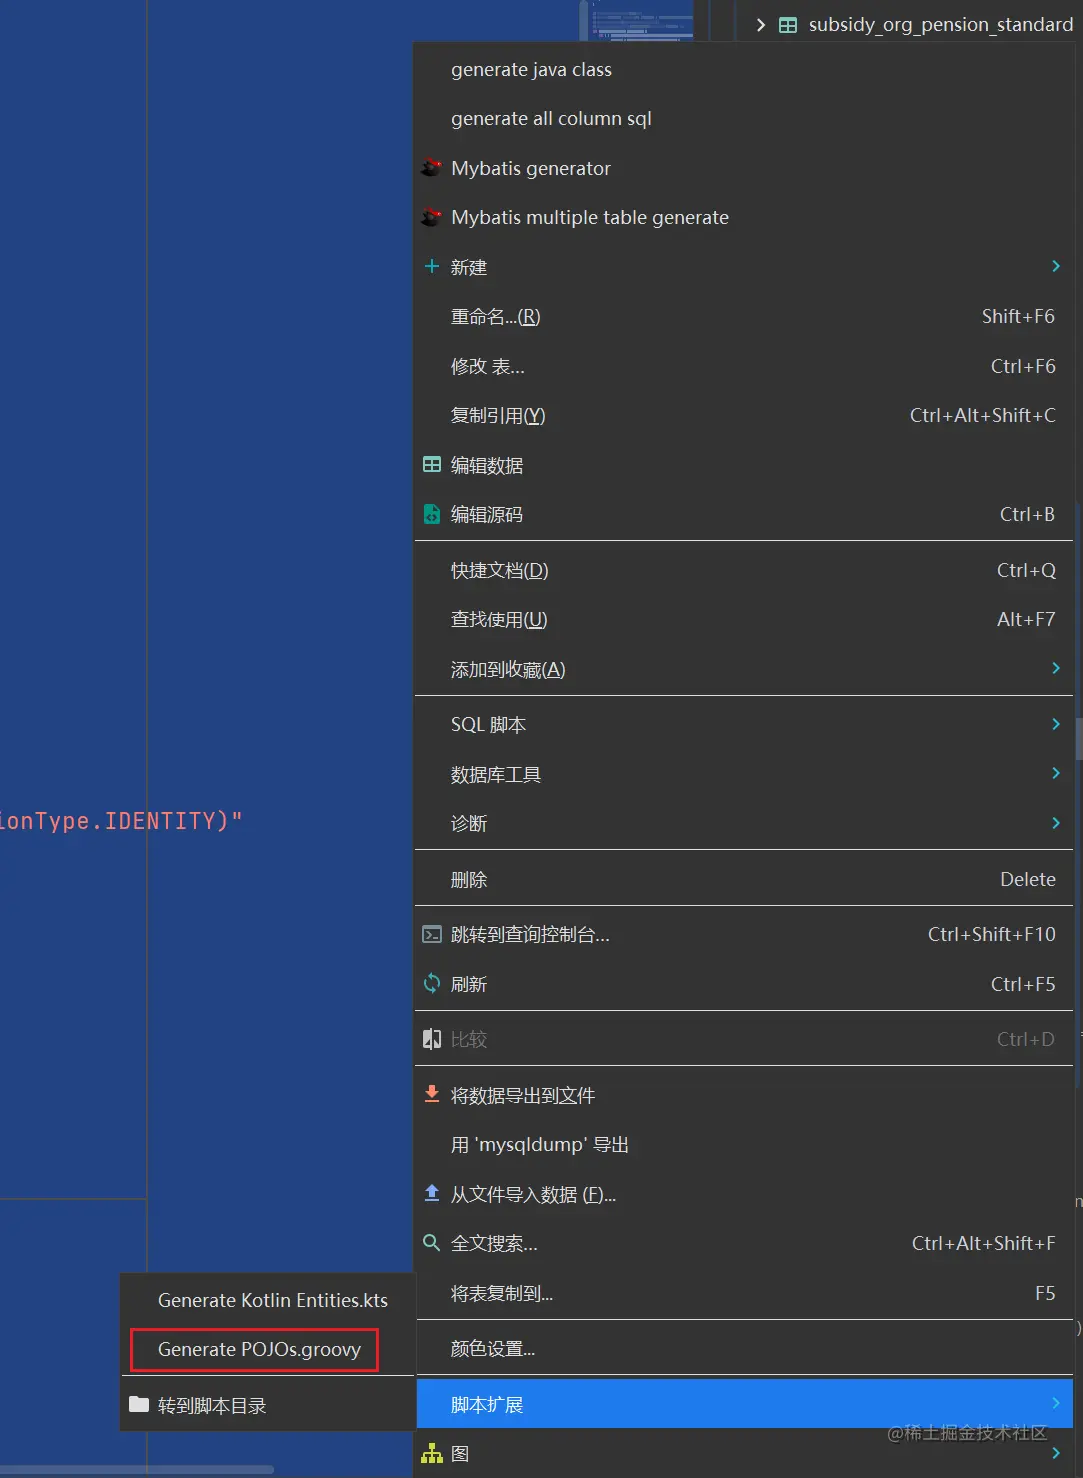
Task: Open the 数据库工具 submenu arrow
Action: click(1056, 773)
